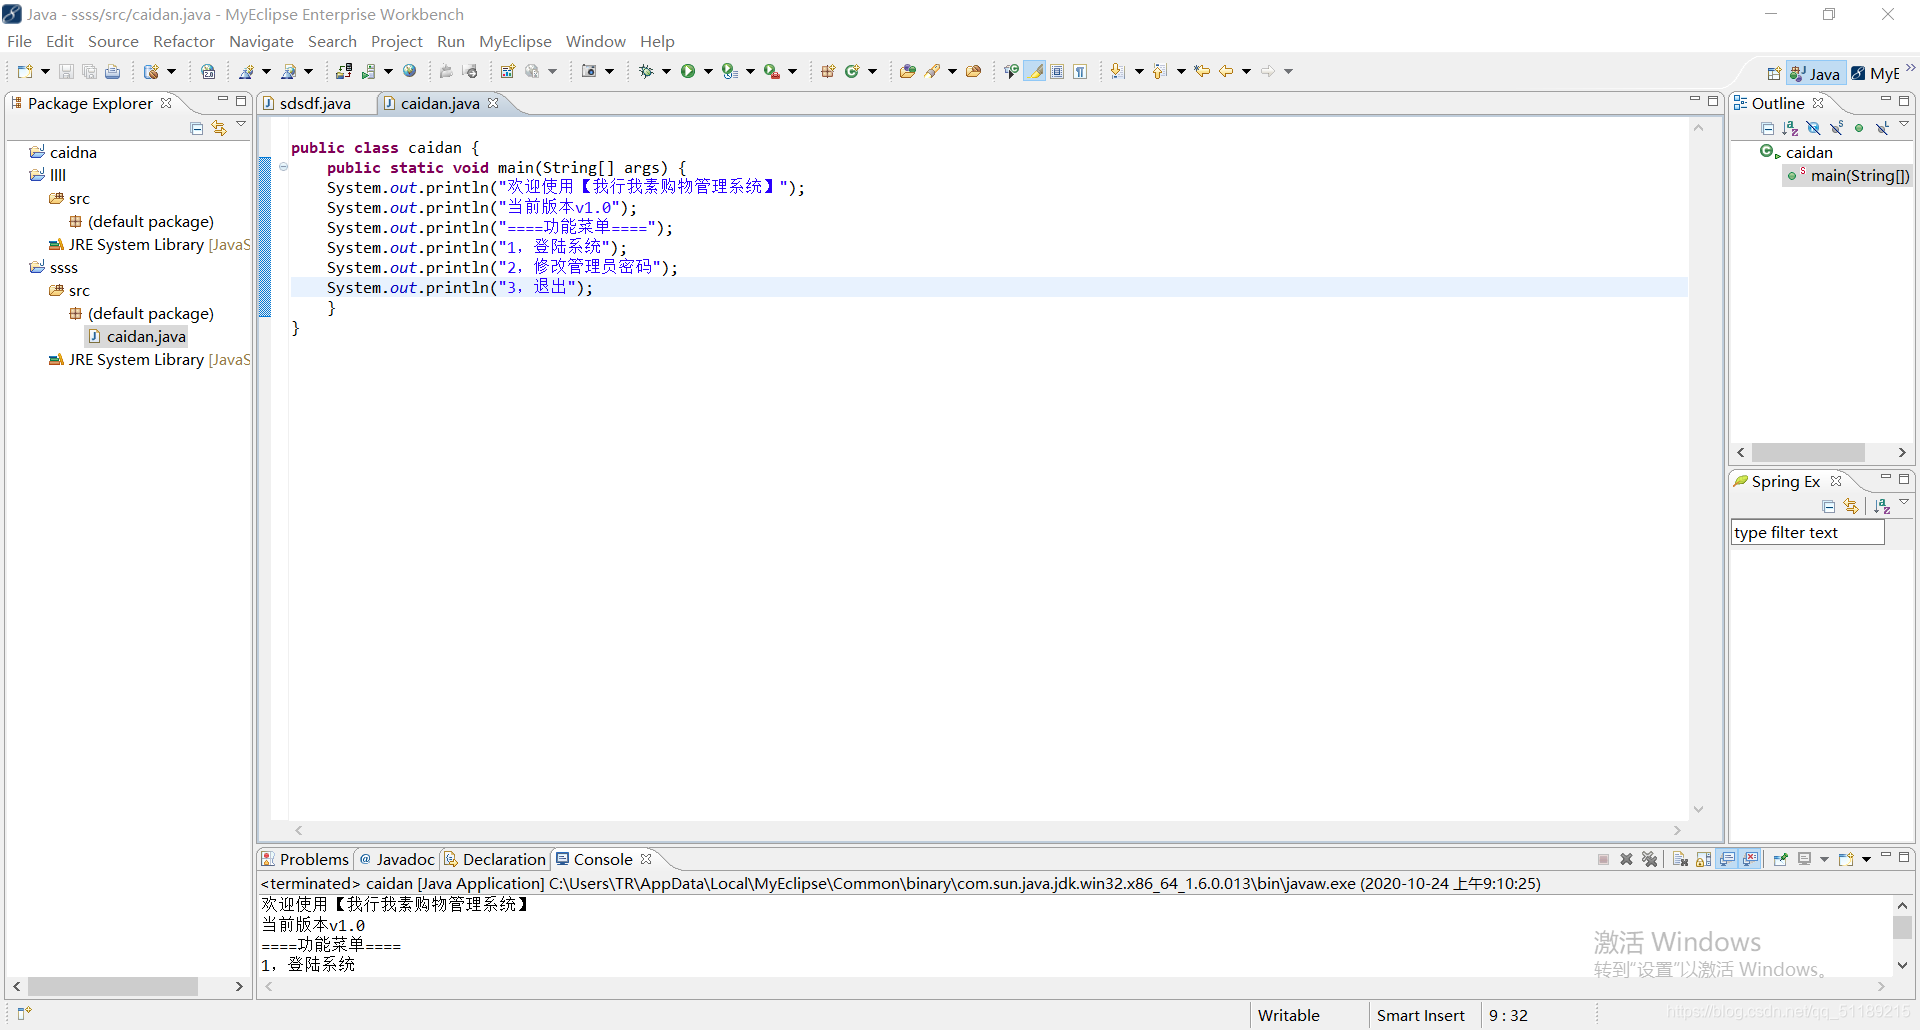Toggle Scroll Lock in Console
This screenshot has width=1920, height=1030.
pos(1703,859)
